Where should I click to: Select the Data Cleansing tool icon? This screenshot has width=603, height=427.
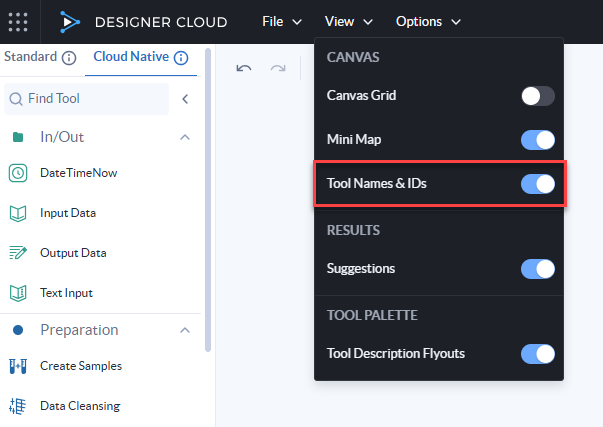[x=18, y=406]
